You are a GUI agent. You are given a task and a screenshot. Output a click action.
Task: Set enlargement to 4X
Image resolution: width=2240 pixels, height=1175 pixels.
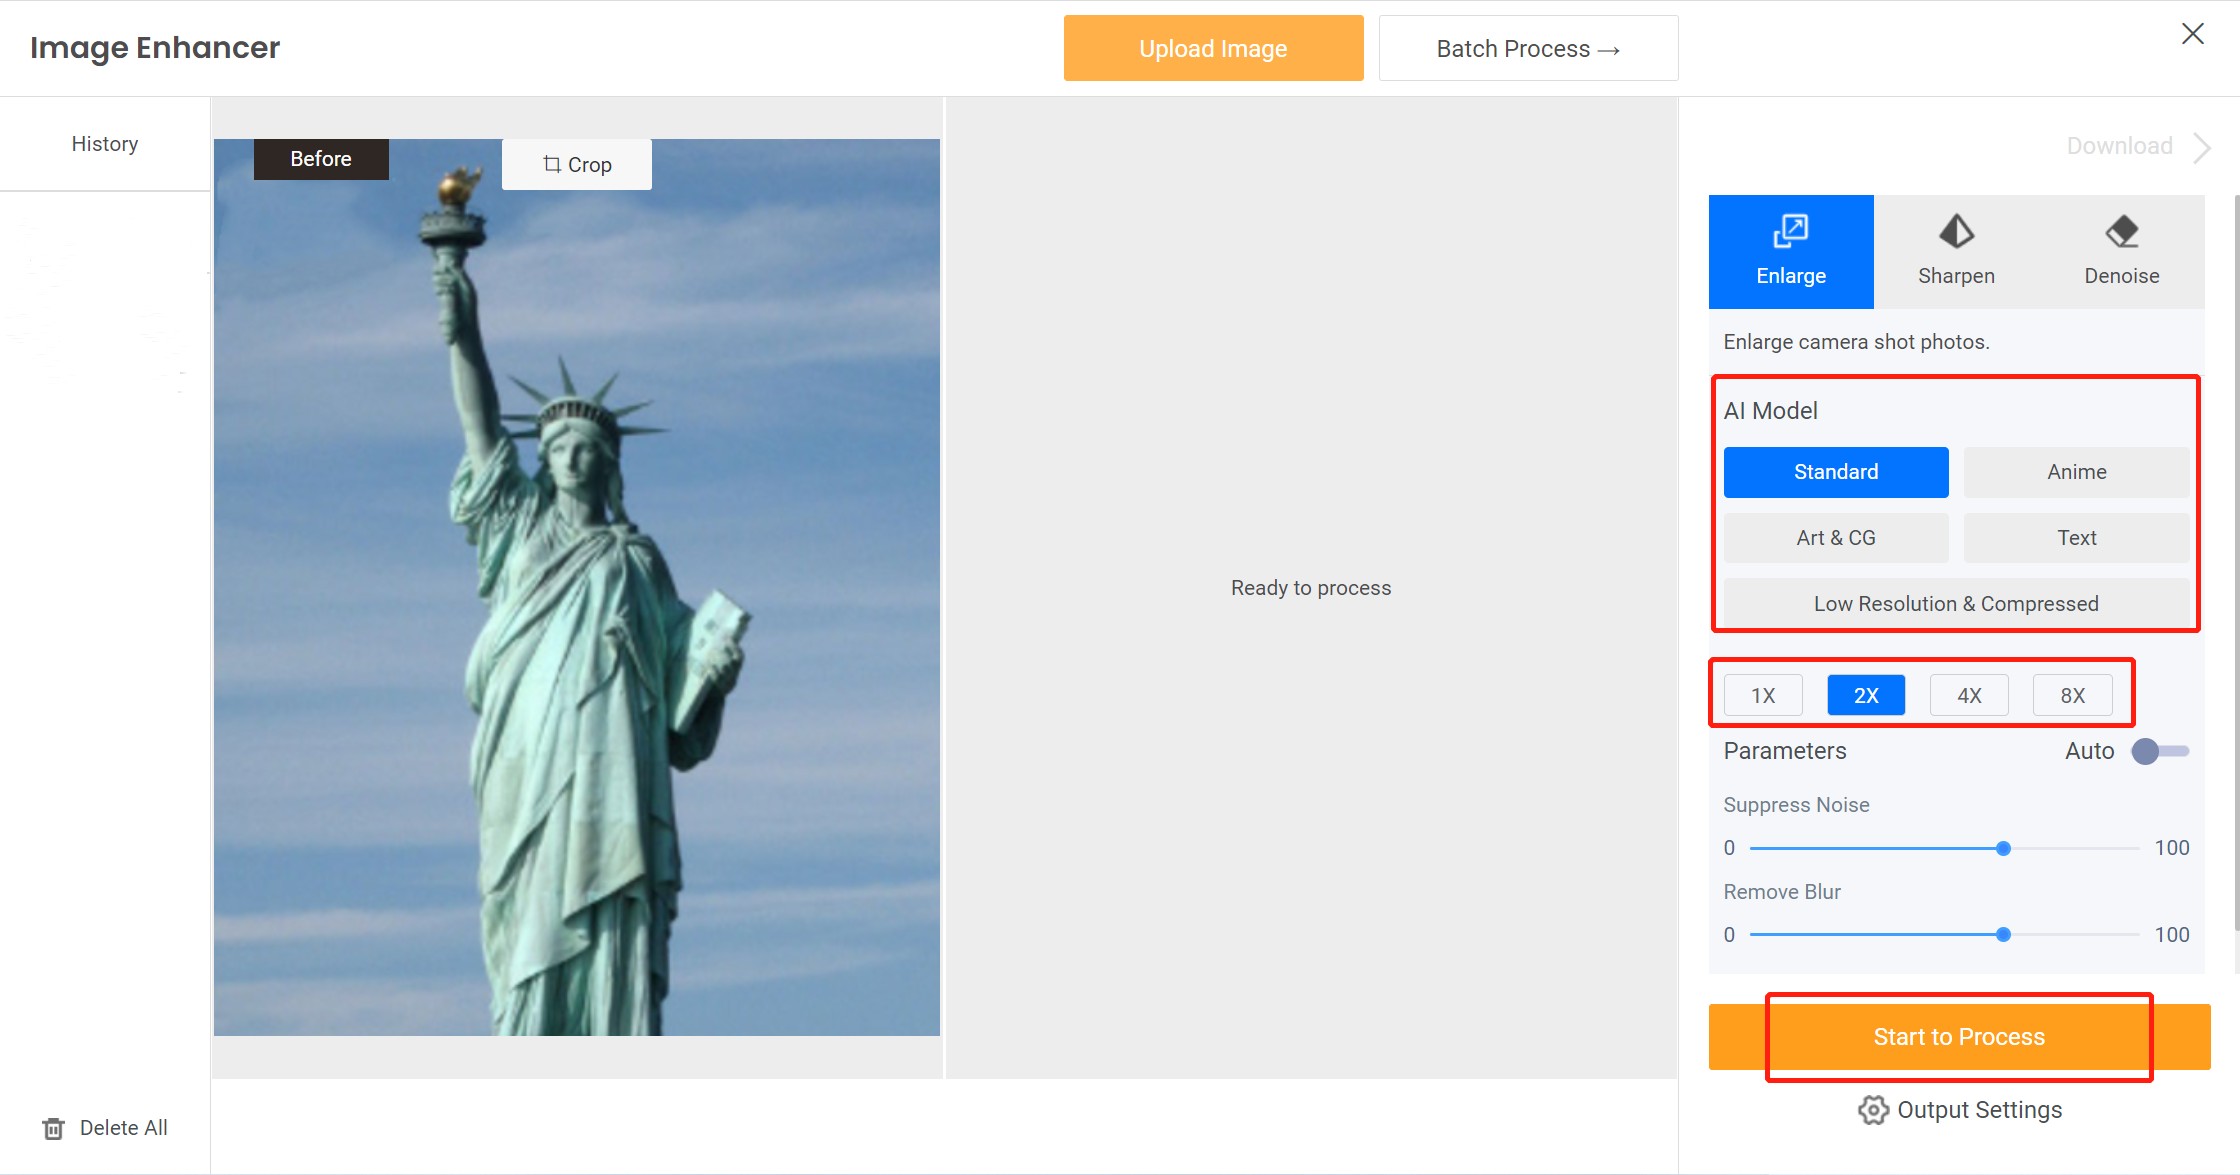click(x=1969, y=695)
